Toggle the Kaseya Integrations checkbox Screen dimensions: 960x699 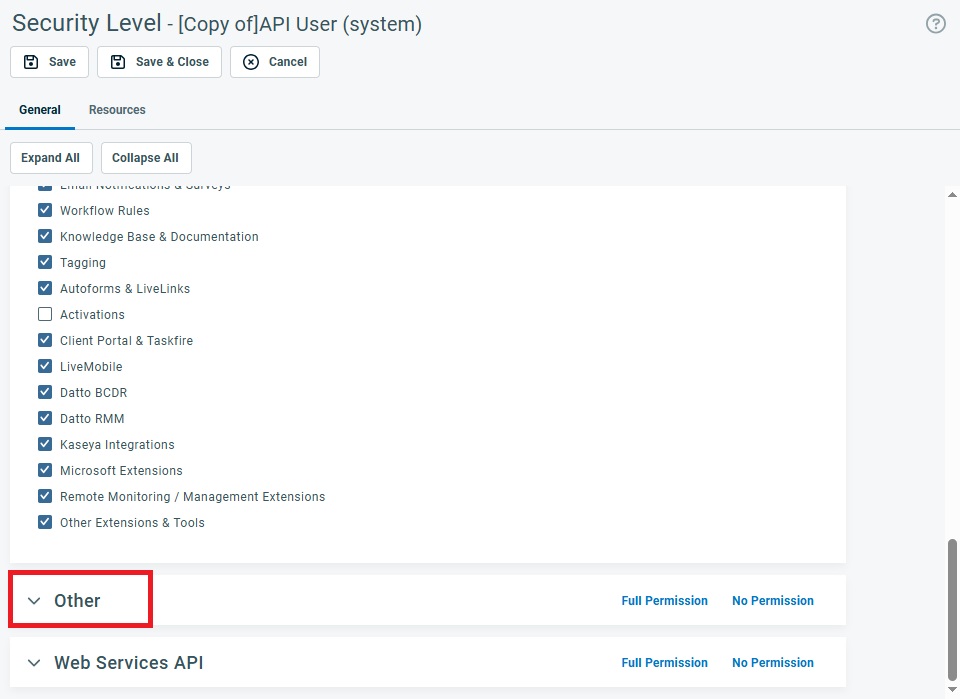45,445
